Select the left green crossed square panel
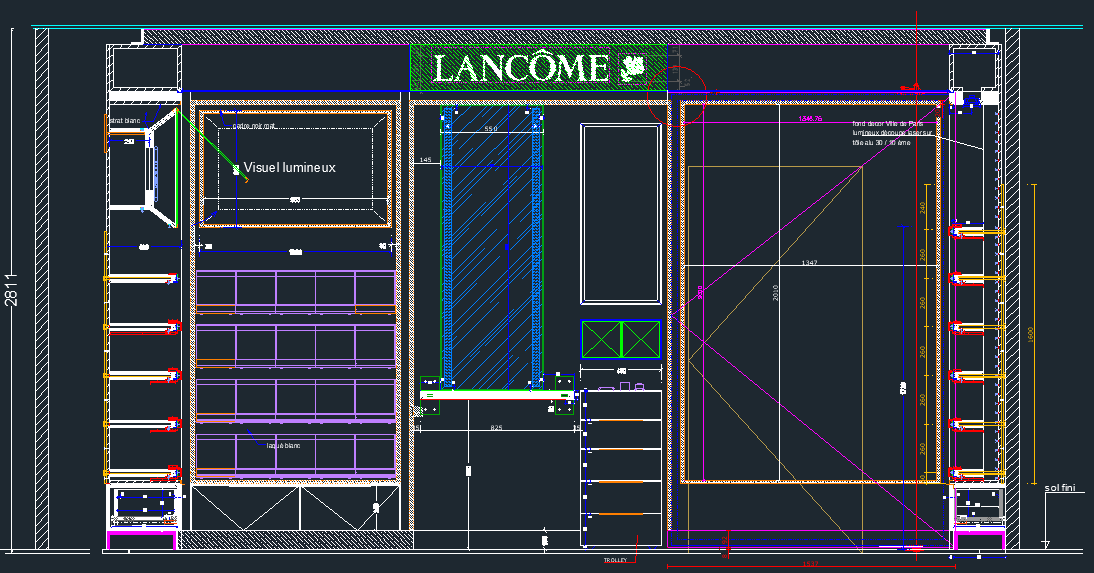Screen dimensions: 1094x573 [x=601, y=338]
